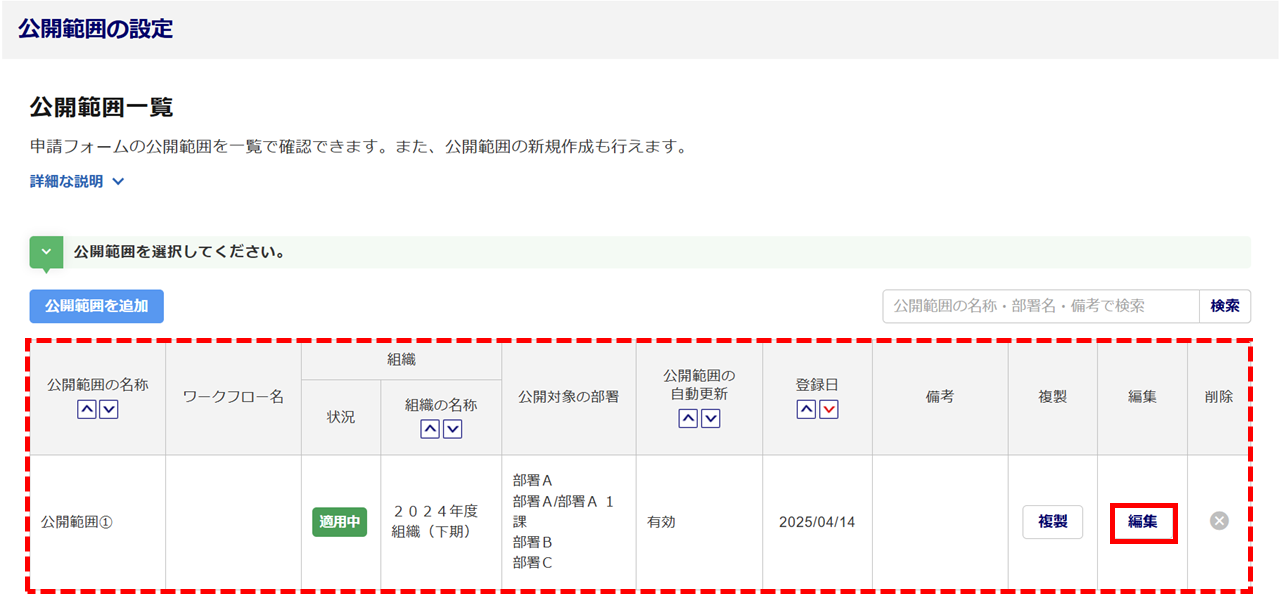Click 公開範囲を追加 button
The image size is (1280, 598).
pyautogui.click(x=97, y=306)
